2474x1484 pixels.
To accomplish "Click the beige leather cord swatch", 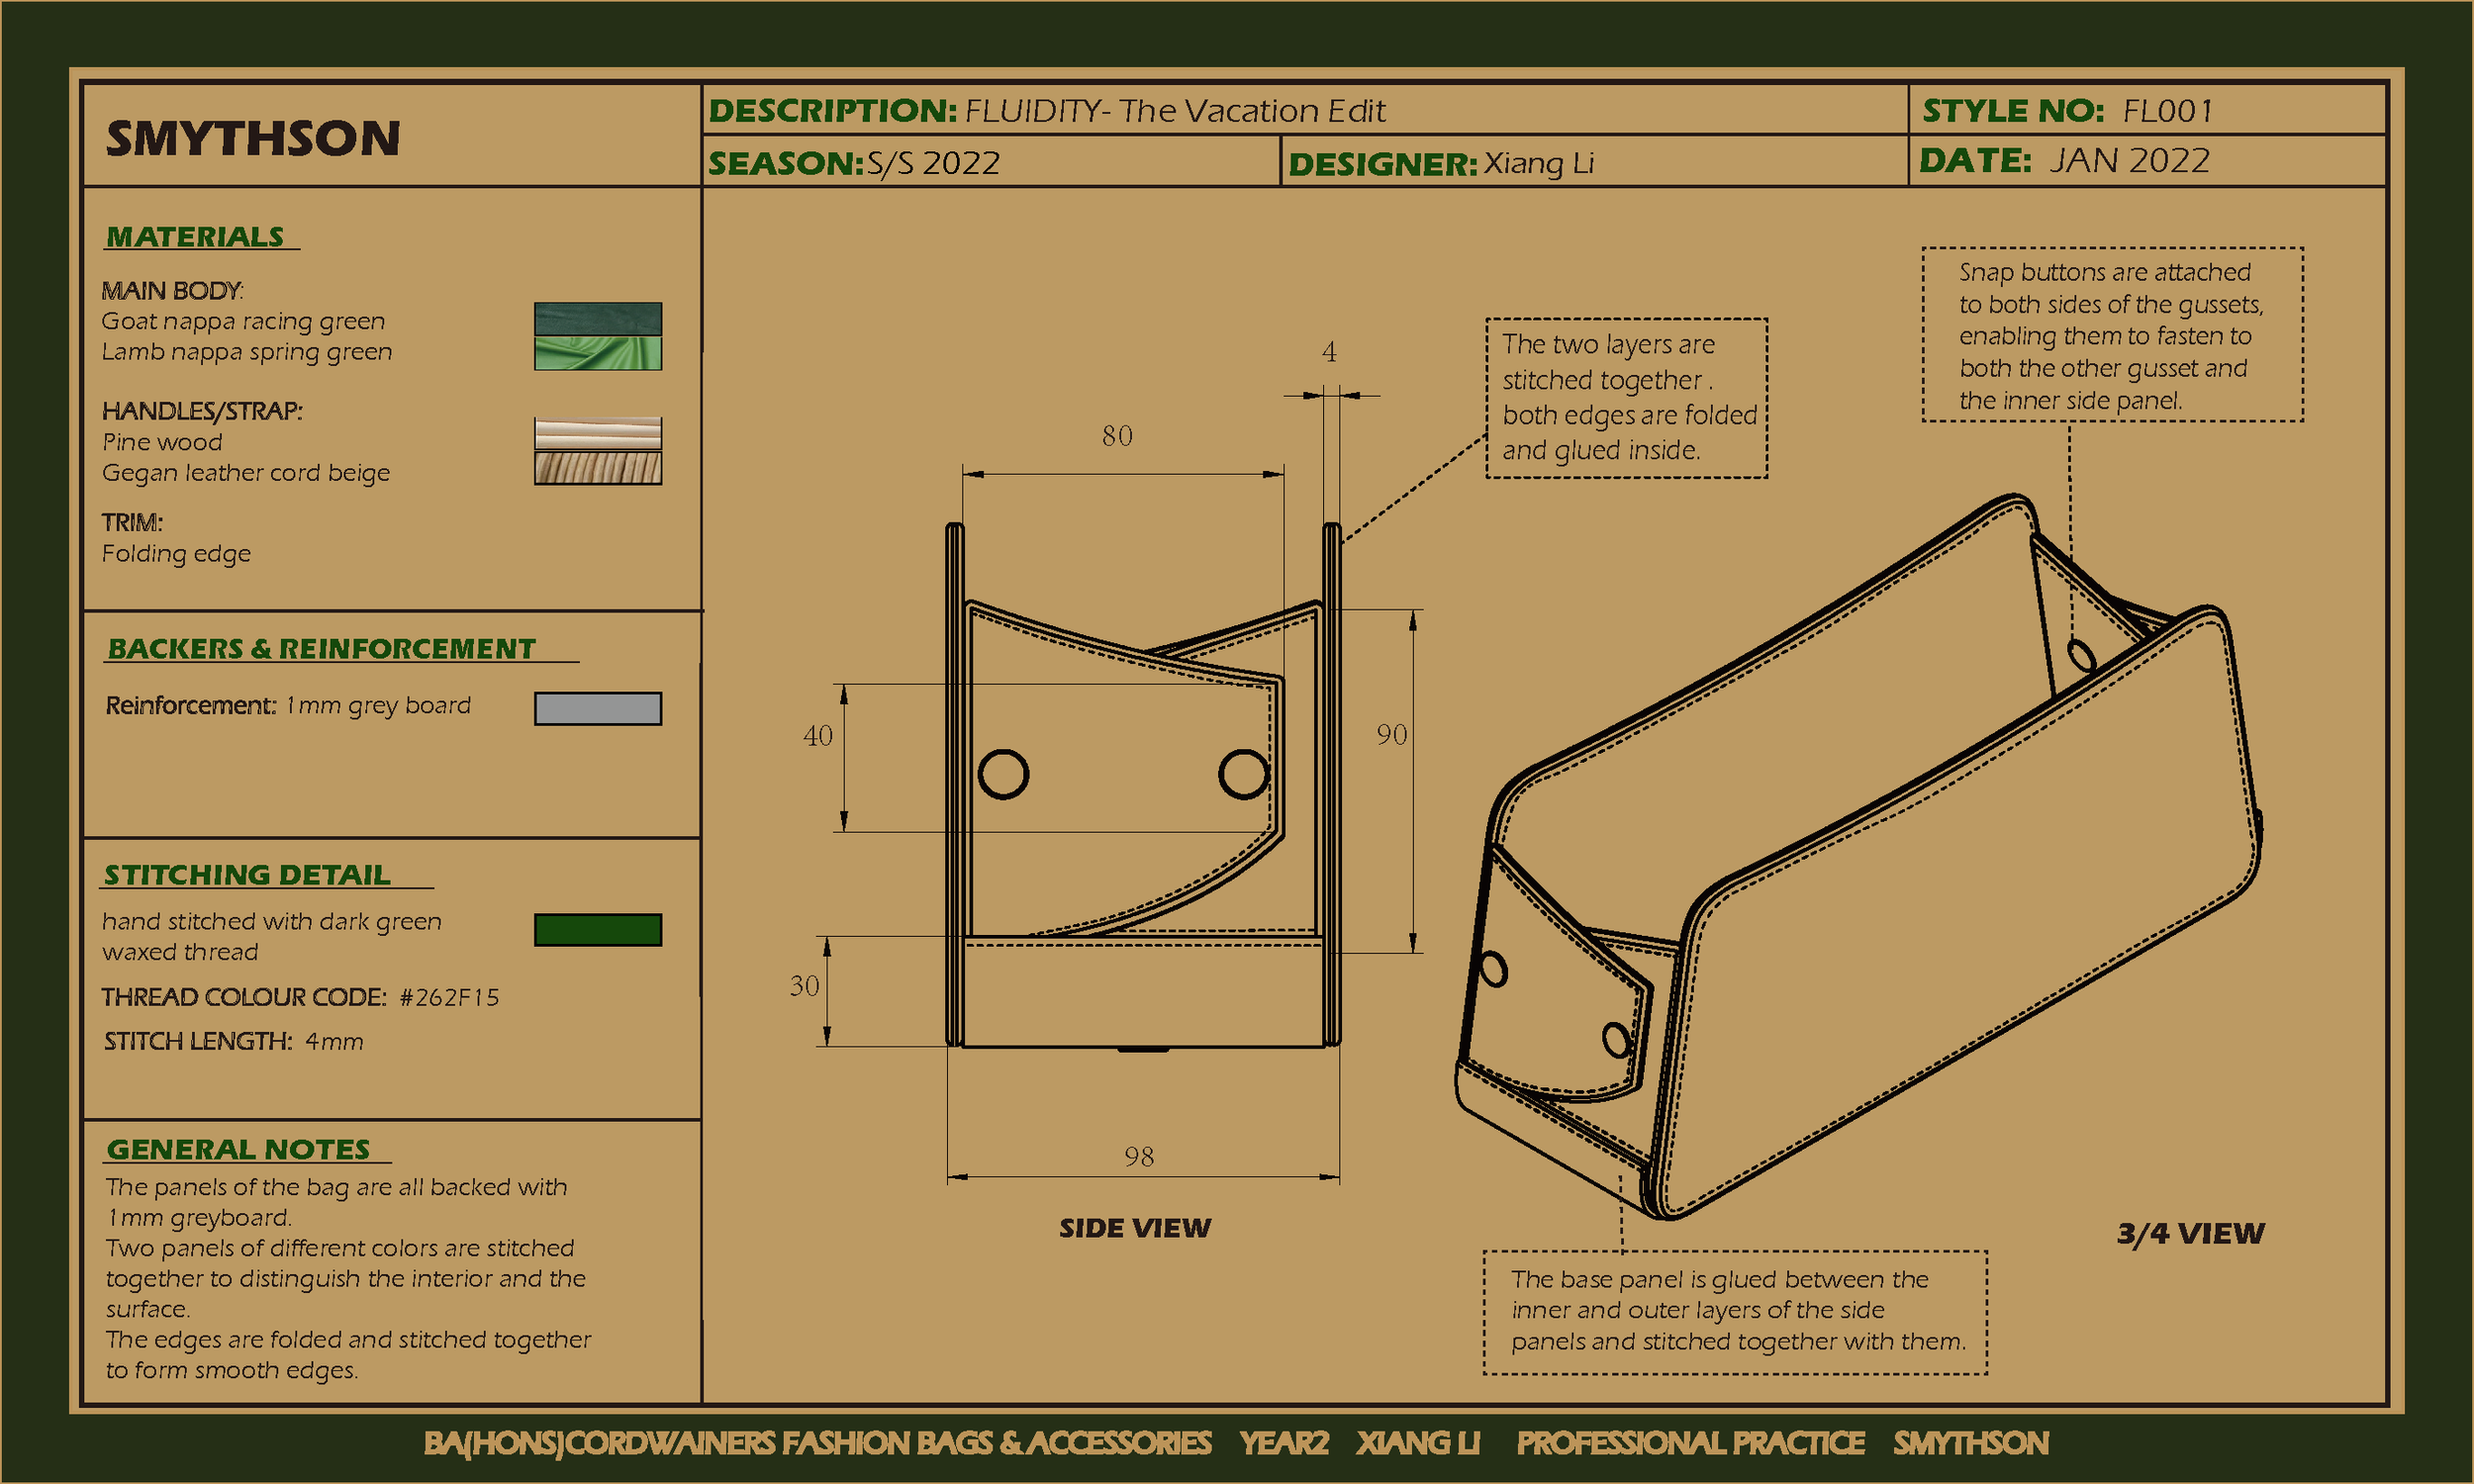I will tap(598, 468).
